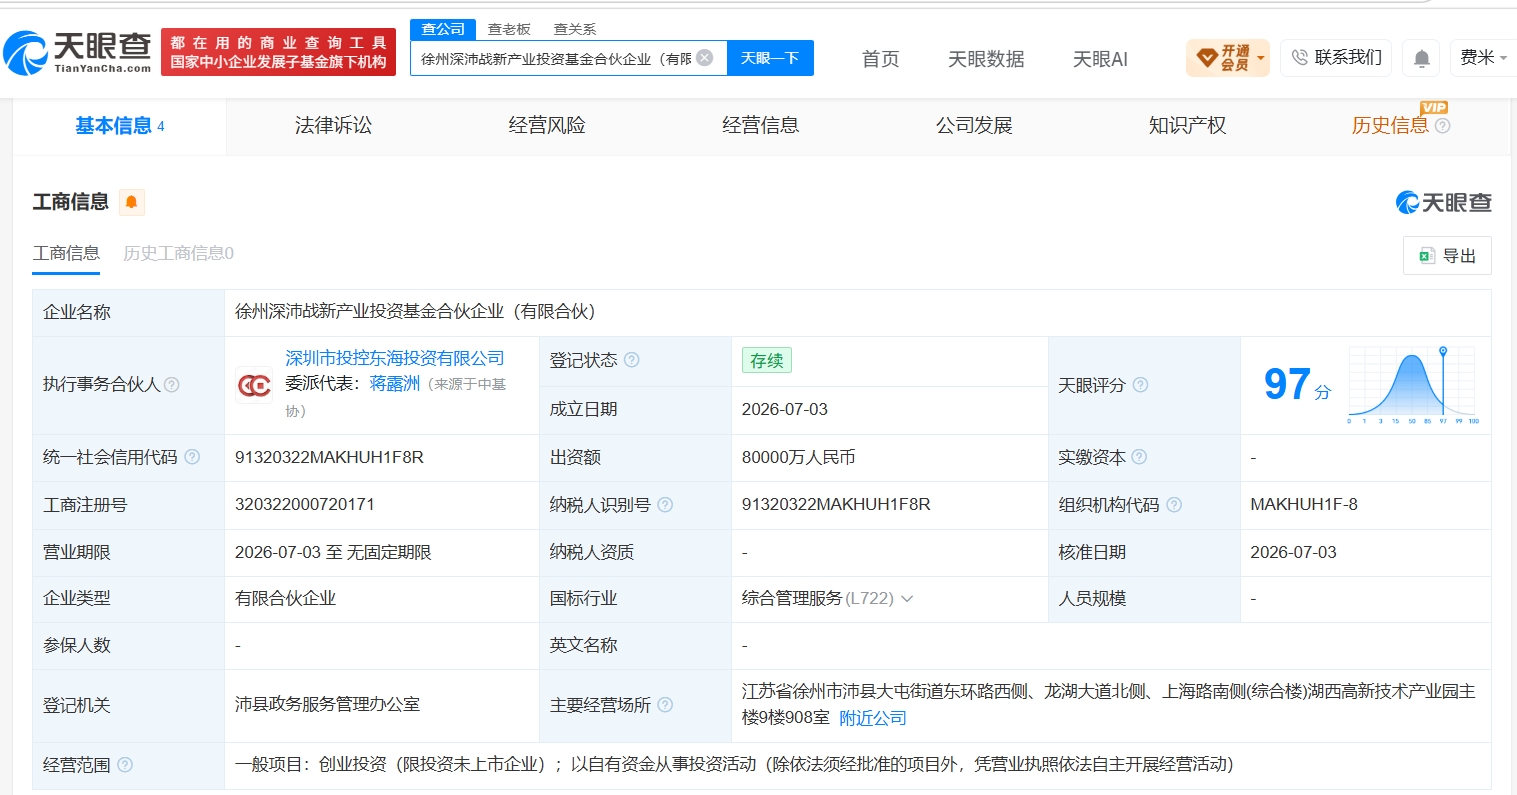Click the 天眼一下 search button

770,58
